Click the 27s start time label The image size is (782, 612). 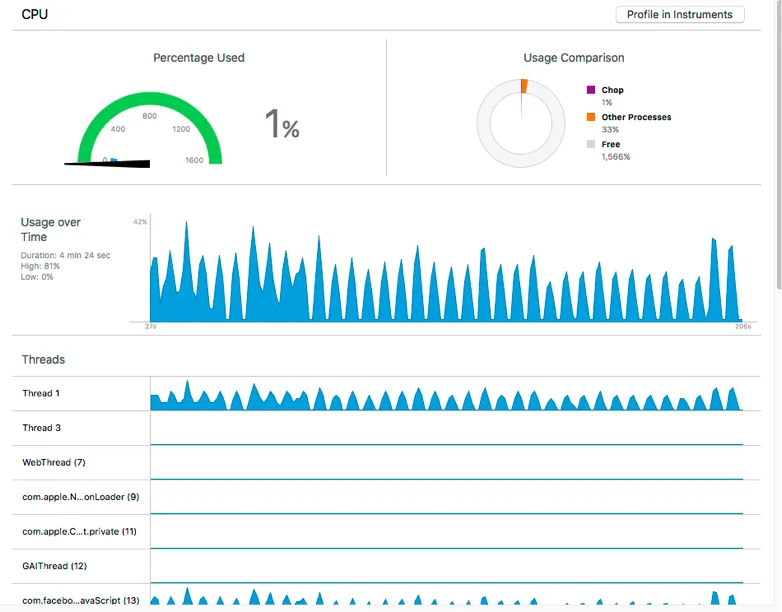151,327
